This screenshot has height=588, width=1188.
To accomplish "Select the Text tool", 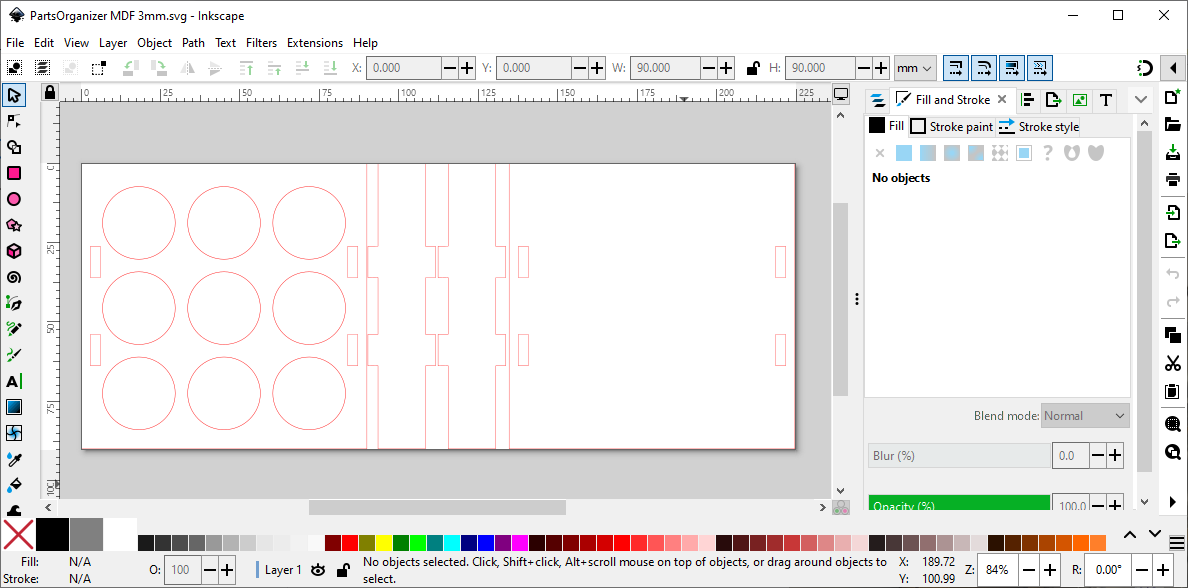I will (14, 381).
